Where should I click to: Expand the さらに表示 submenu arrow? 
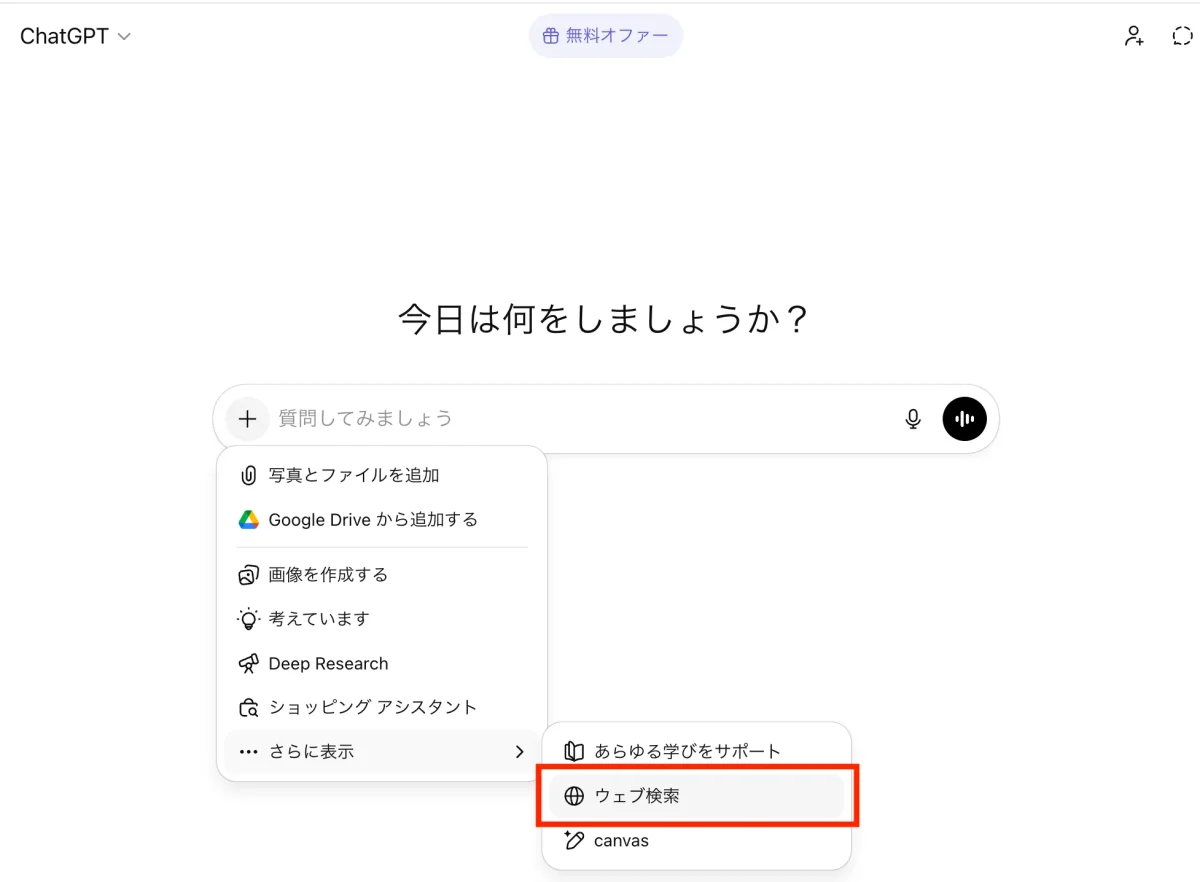519,752
